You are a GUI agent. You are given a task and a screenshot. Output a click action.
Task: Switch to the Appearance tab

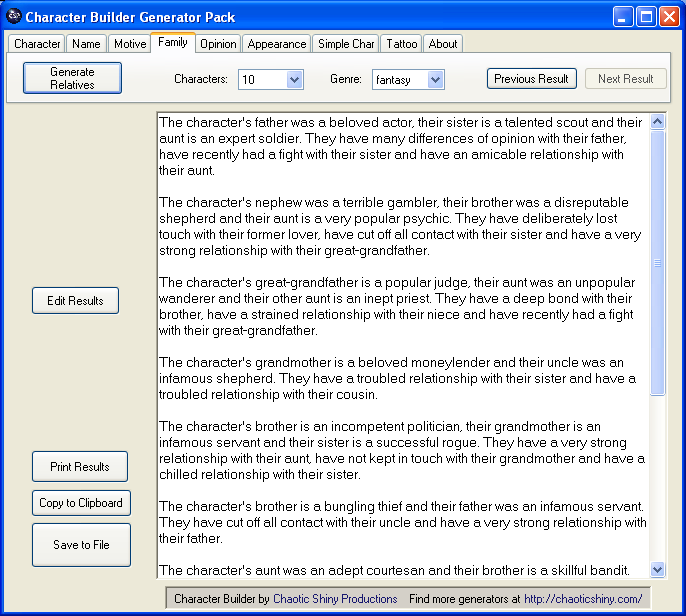[276, 44]
